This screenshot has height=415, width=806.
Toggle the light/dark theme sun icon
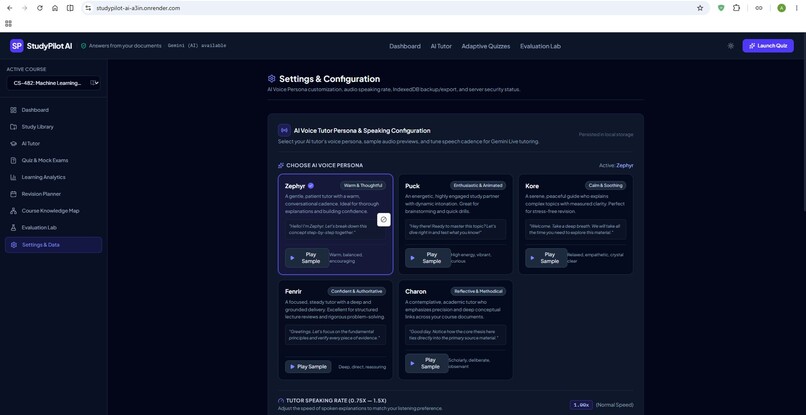coord(730,46)
